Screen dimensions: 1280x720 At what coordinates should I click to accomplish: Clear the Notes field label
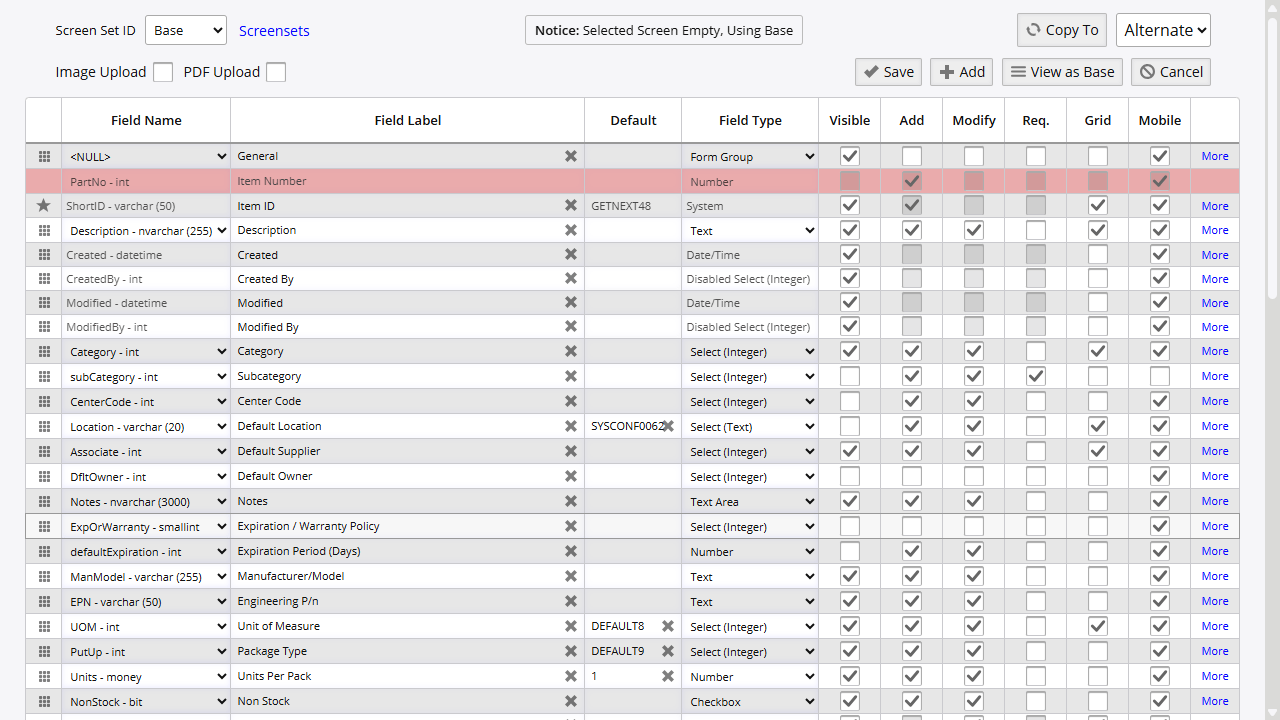570,502
